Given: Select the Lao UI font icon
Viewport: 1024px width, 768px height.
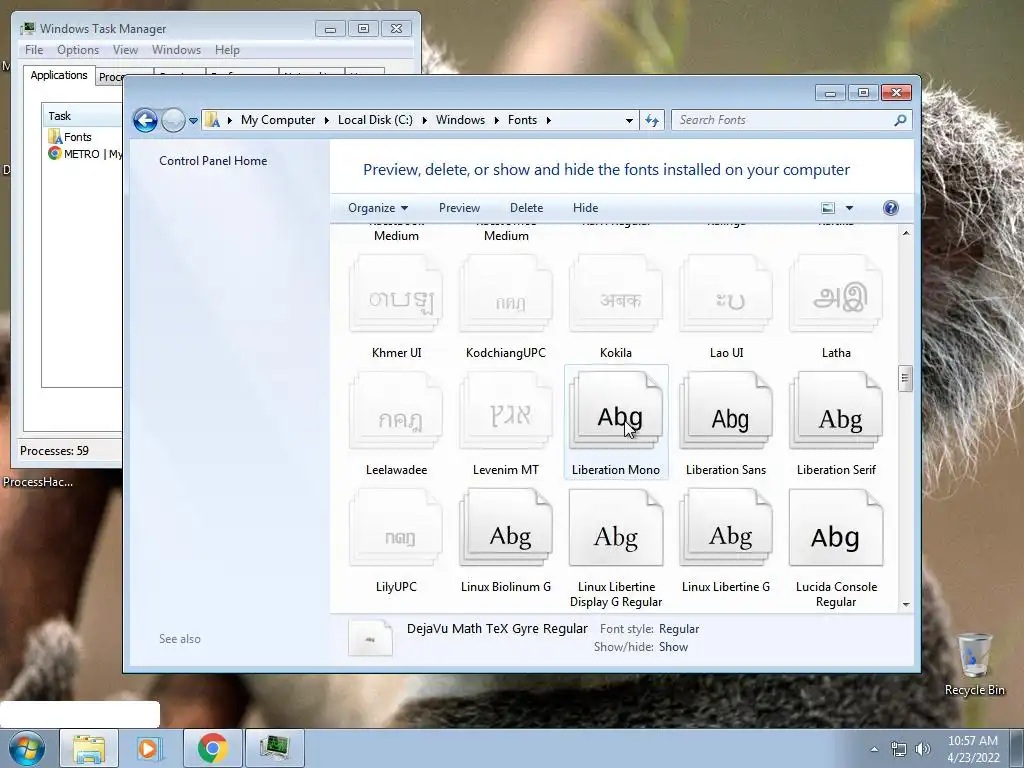Looking at the screenshot, I should [x=726, y=294].
